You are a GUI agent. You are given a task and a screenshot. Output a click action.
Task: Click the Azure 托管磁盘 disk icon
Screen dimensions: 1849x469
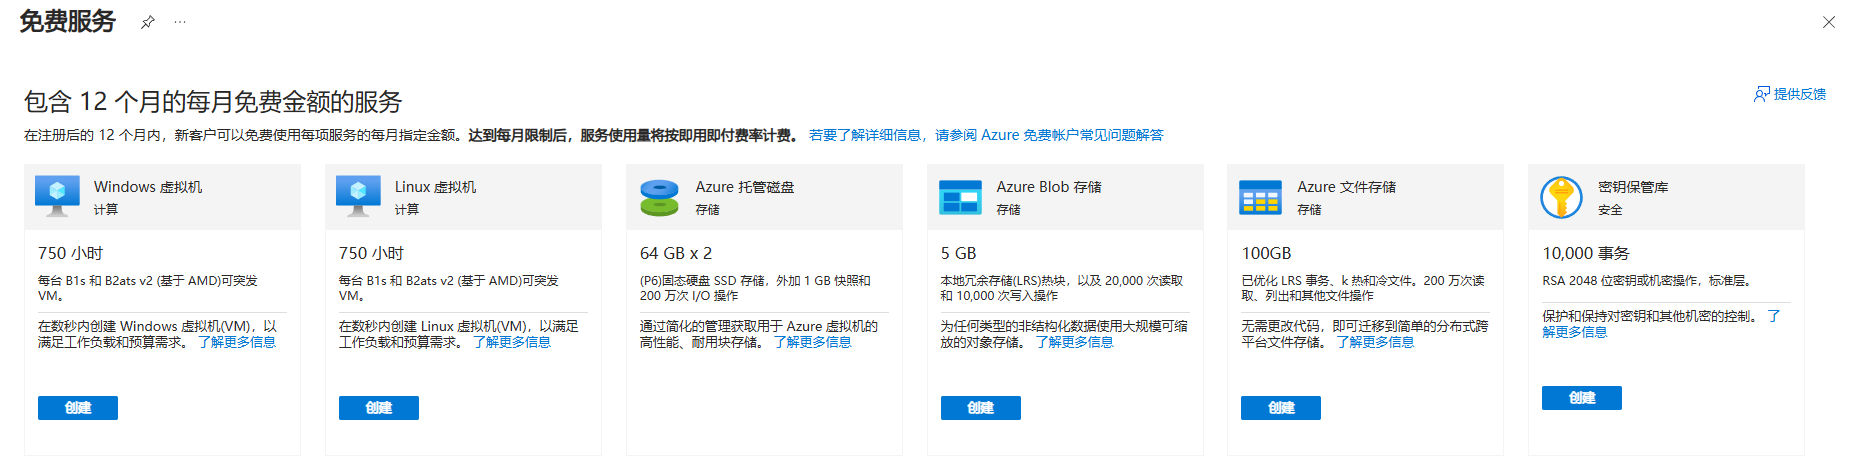(659, 197)
